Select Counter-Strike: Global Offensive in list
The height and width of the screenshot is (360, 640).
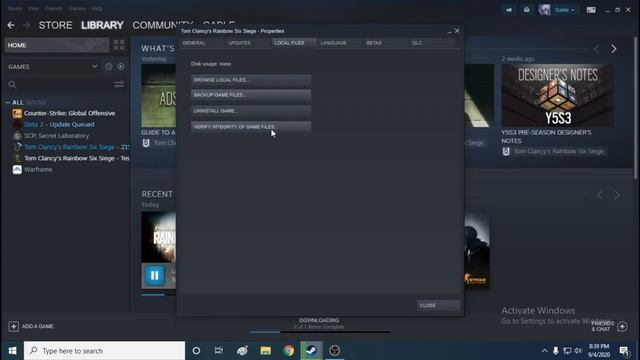click(69, 113)
